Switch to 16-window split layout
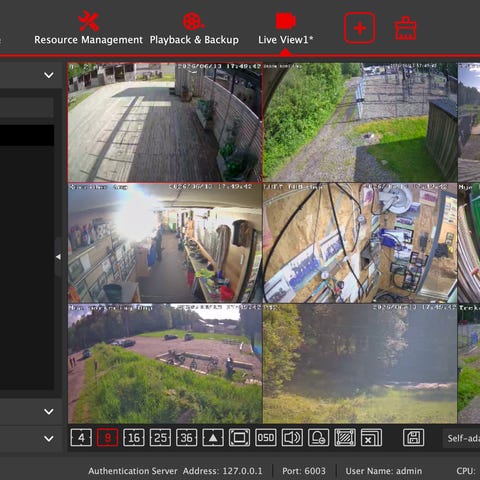This screenshot has width=480, height=480. click(134, 437)
